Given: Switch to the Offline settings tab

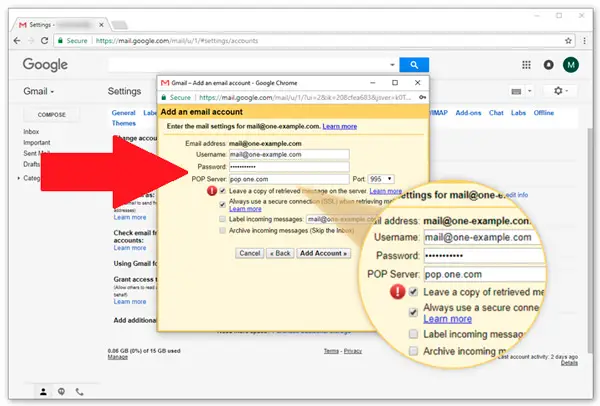Looking at the screenshot, I should pos(544,113).
